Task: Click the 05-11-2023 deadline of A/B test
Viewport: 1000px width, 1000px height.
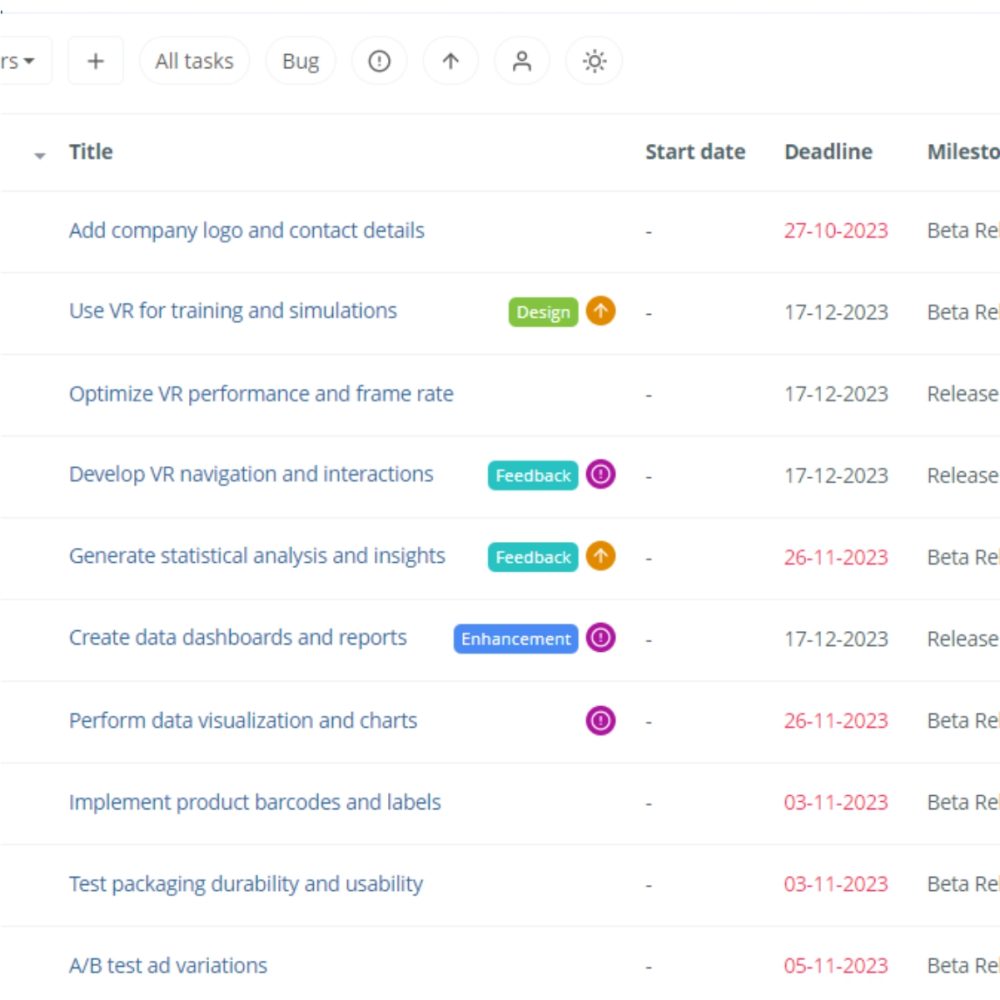Action: point(836,966)
